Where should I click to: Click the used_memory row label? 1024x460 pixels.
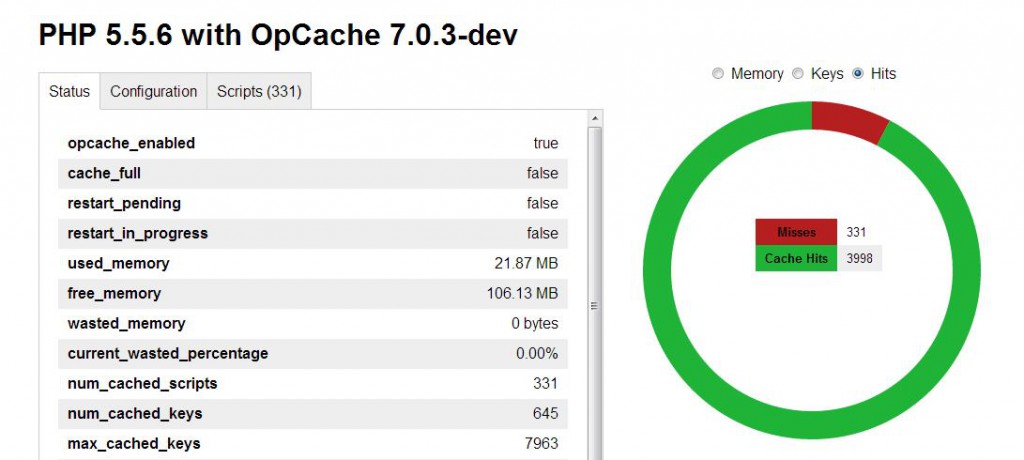(x=118, y=263)
